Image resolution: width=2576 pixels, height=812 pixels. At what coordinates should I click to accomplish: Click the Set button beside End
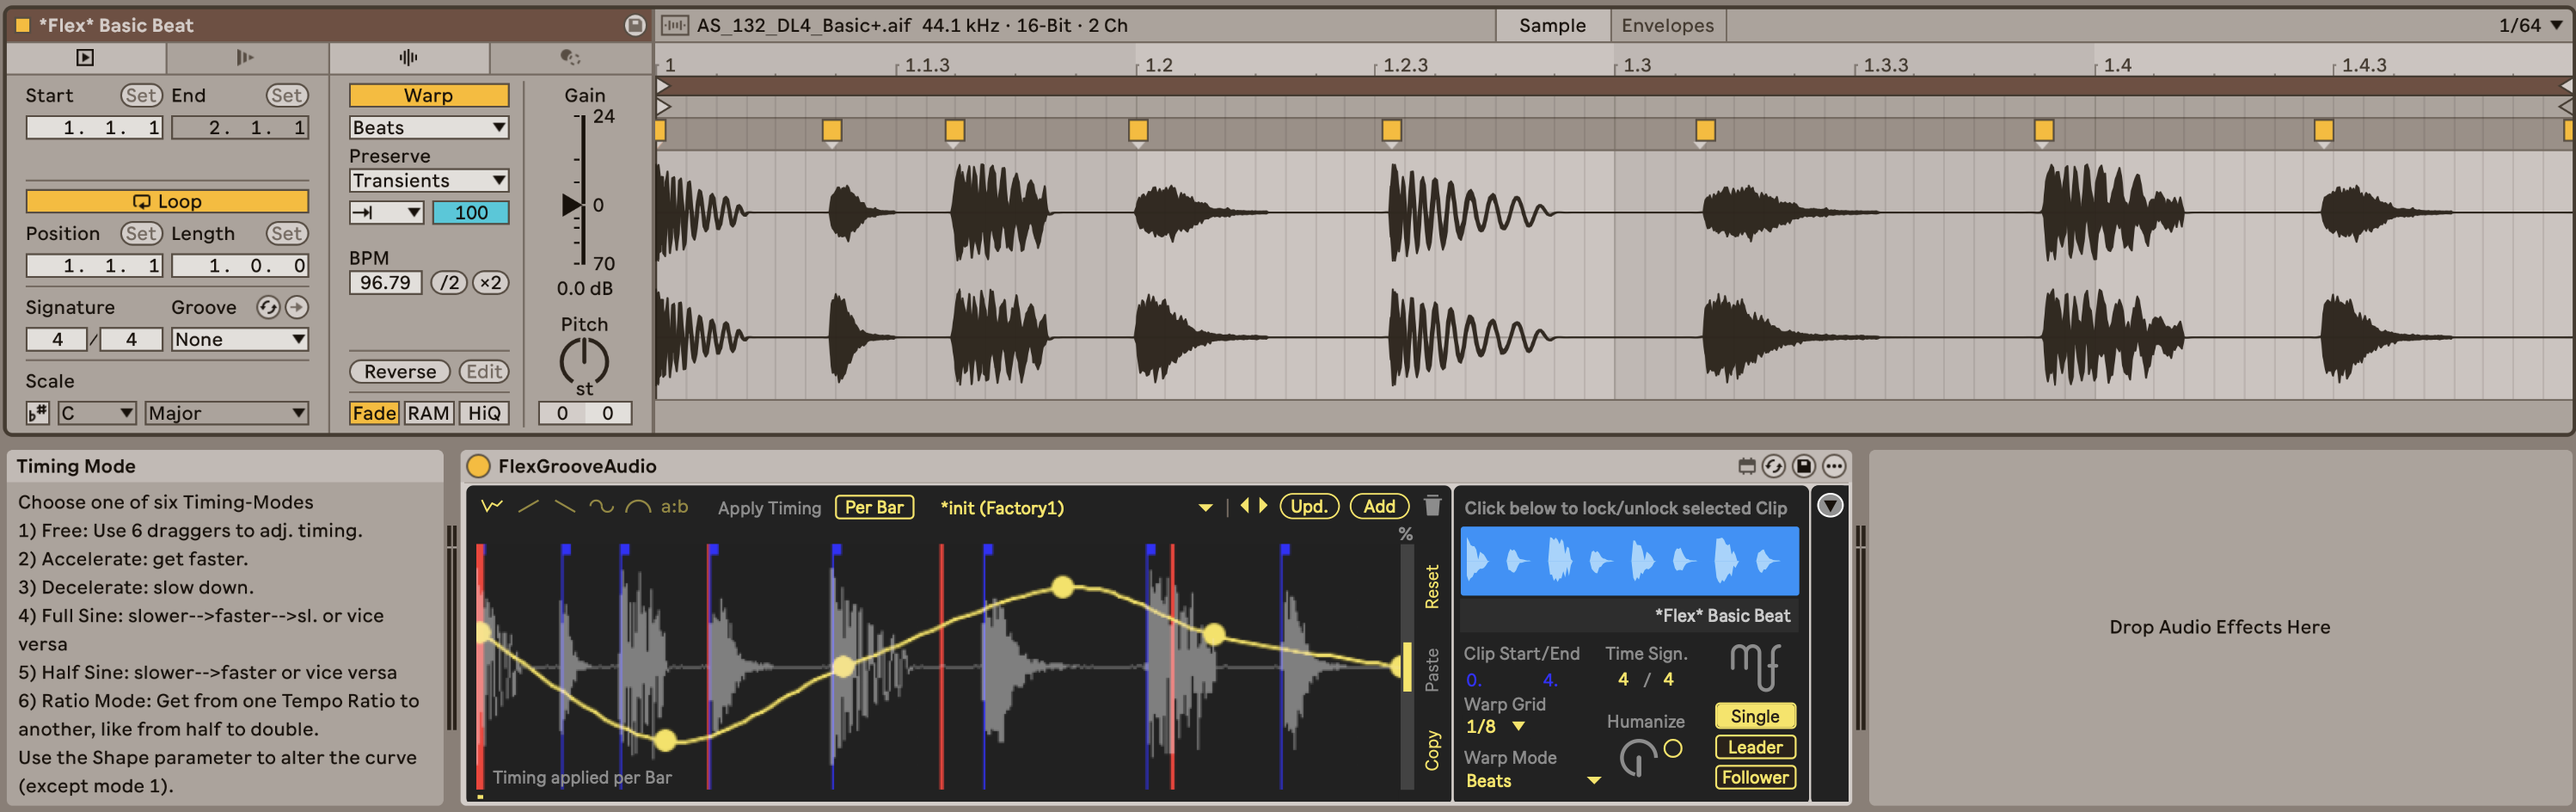pyautogui.click(x=287, y=95)
